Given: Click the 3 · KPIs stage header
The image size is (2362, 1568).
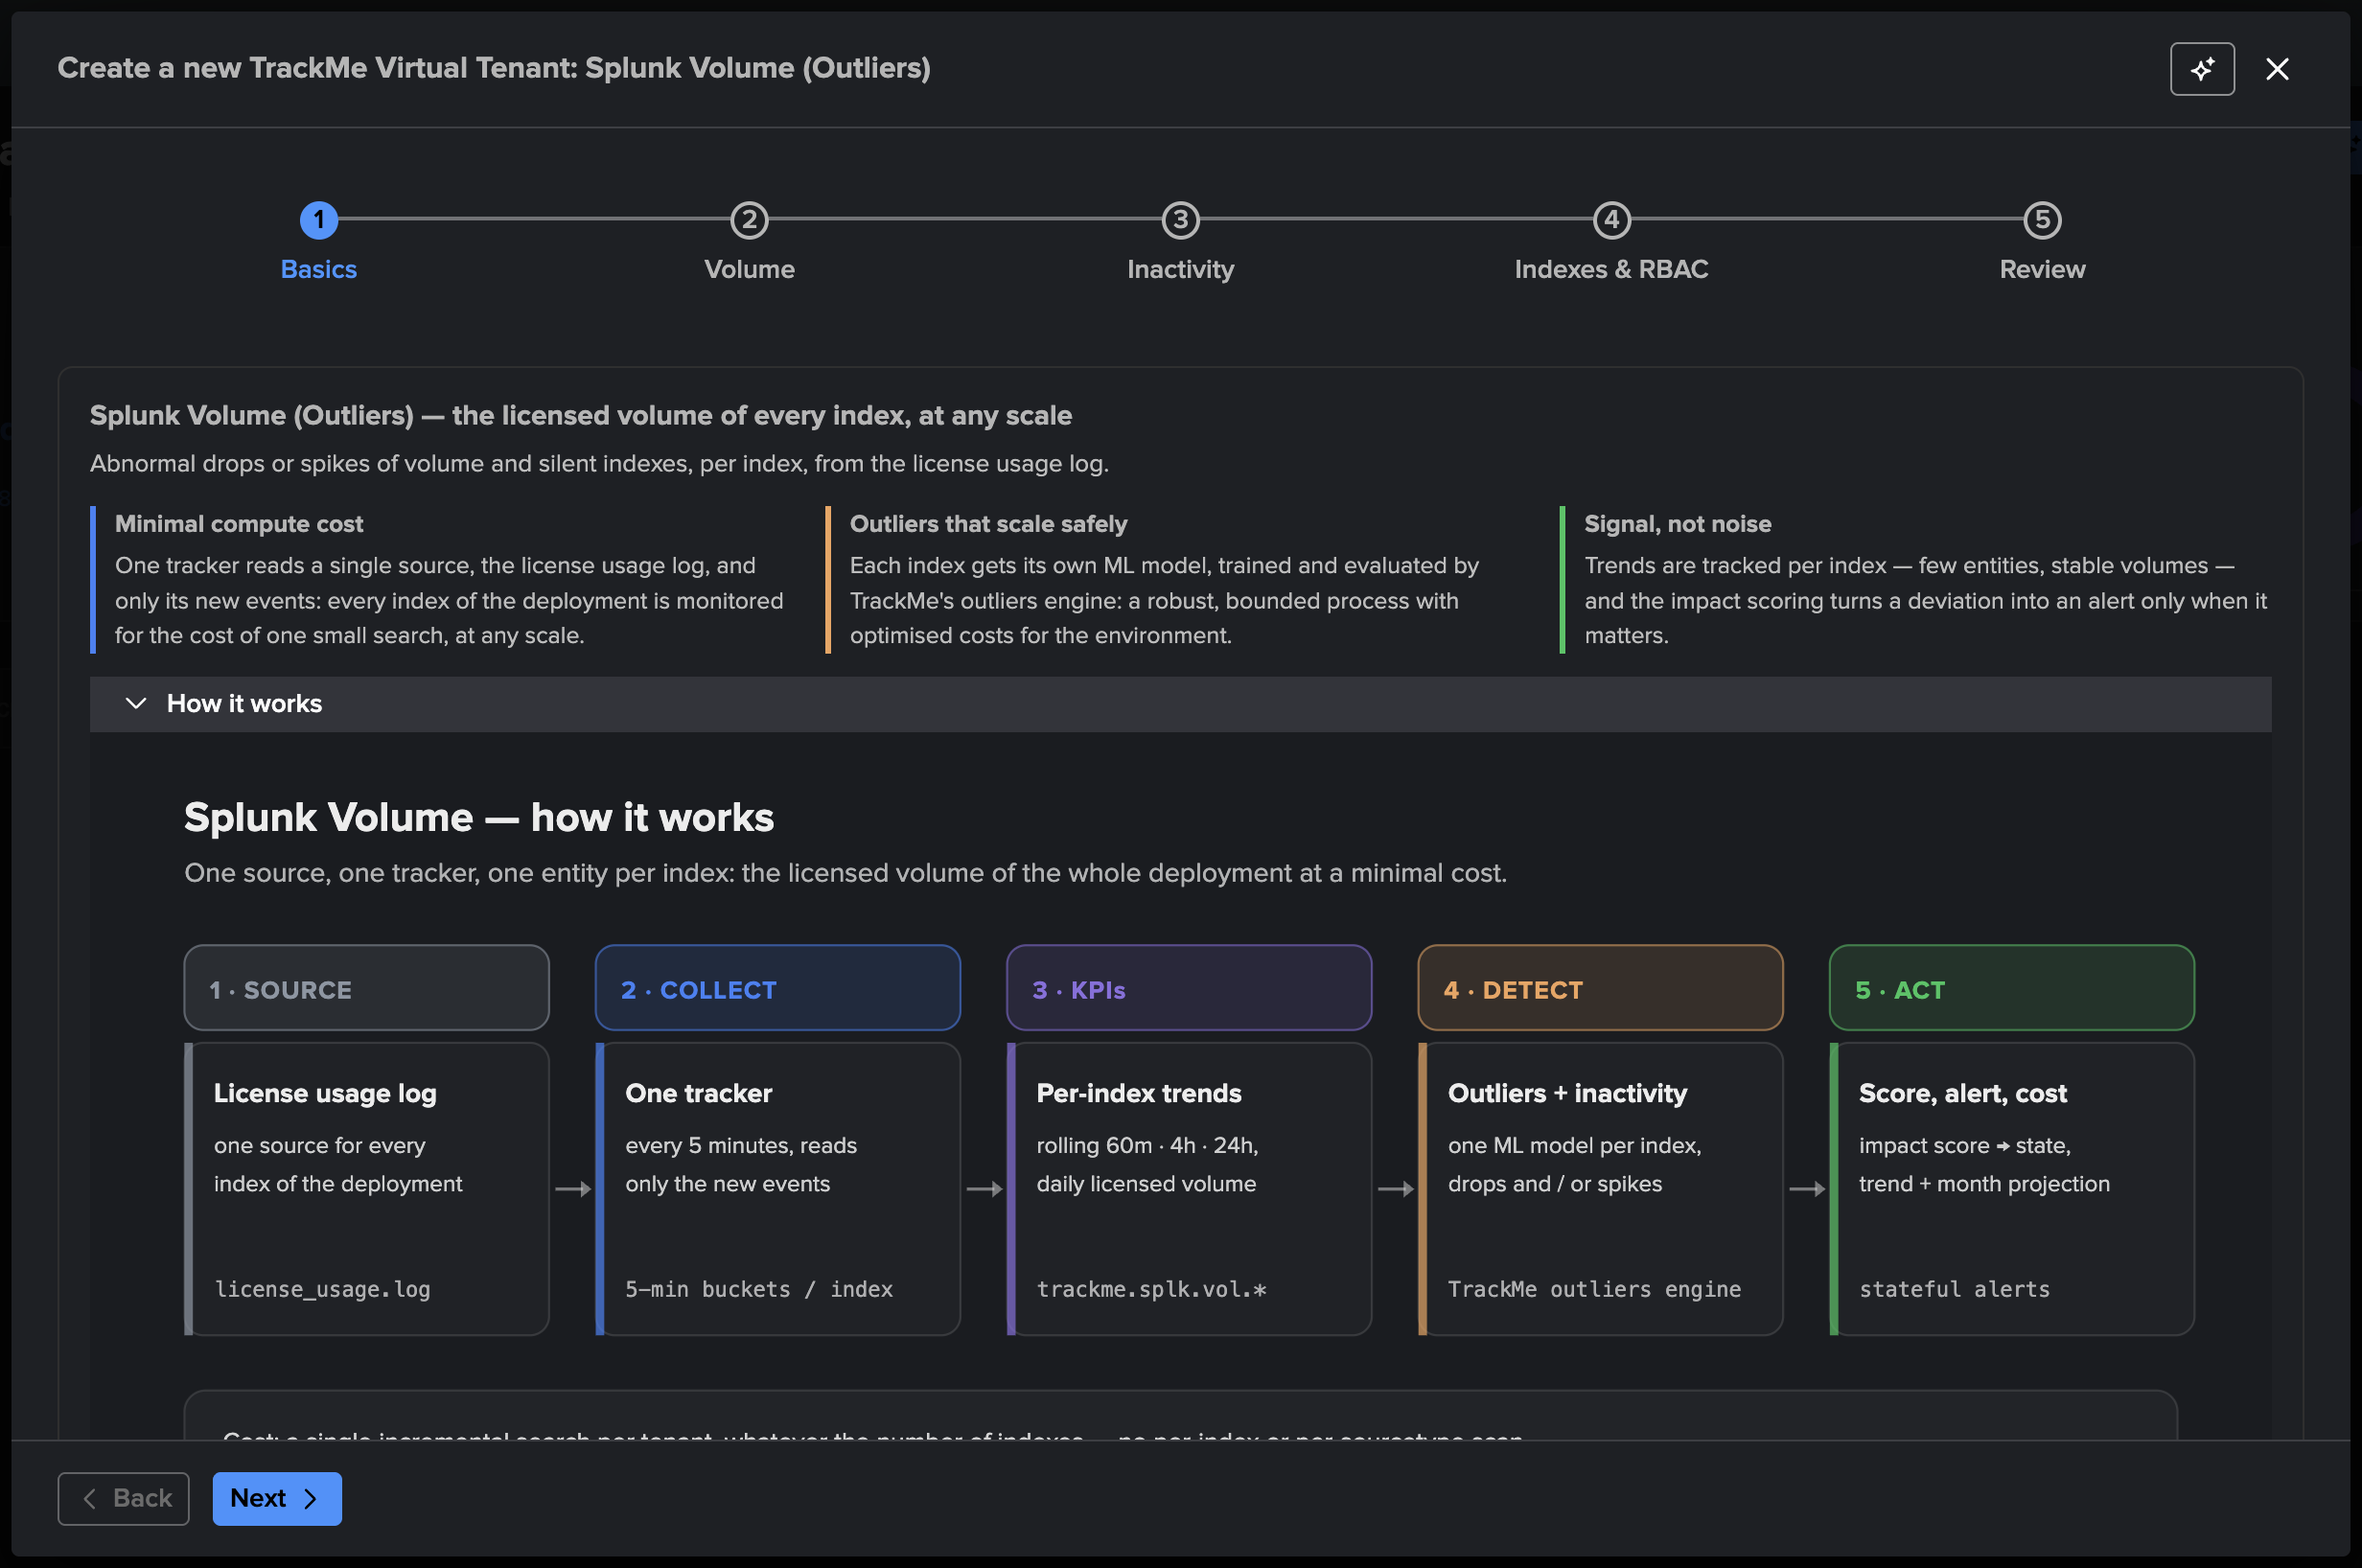Looking at the screenshot, I should pyautogui.click(x=1188, y=988).
